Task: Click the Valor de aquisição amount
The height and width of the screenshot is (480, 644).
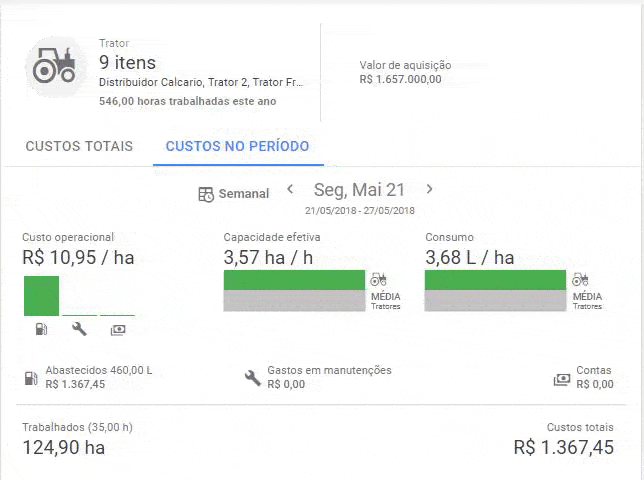Action: [400, 80]
